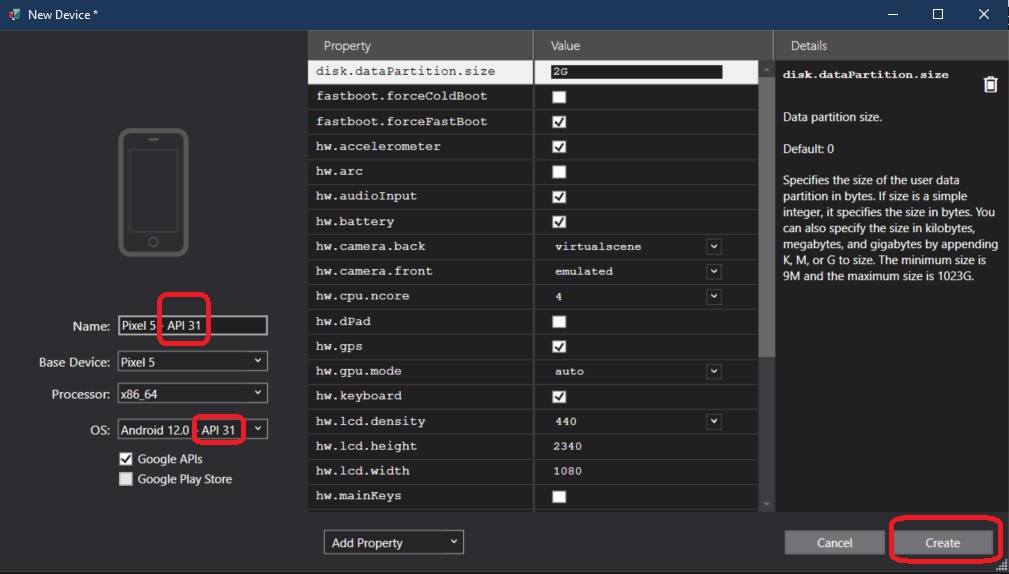Enable the hw.dPad checkbox
Image resolution: width=1009 pixels, height=574 pixels.
559,322
